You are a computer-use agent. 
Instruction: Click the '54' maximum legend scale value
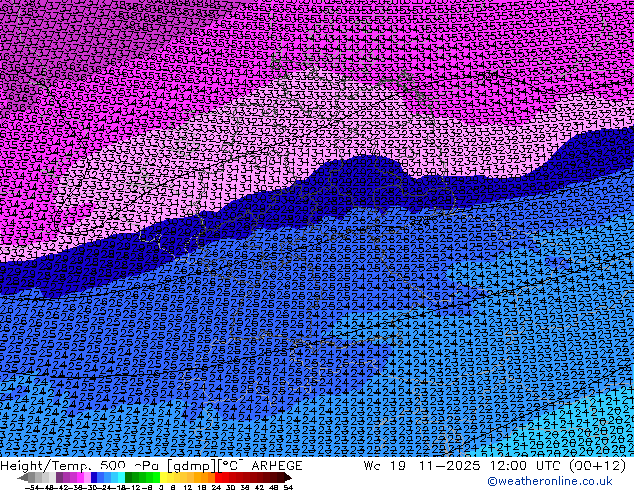[x=288, y=487]
